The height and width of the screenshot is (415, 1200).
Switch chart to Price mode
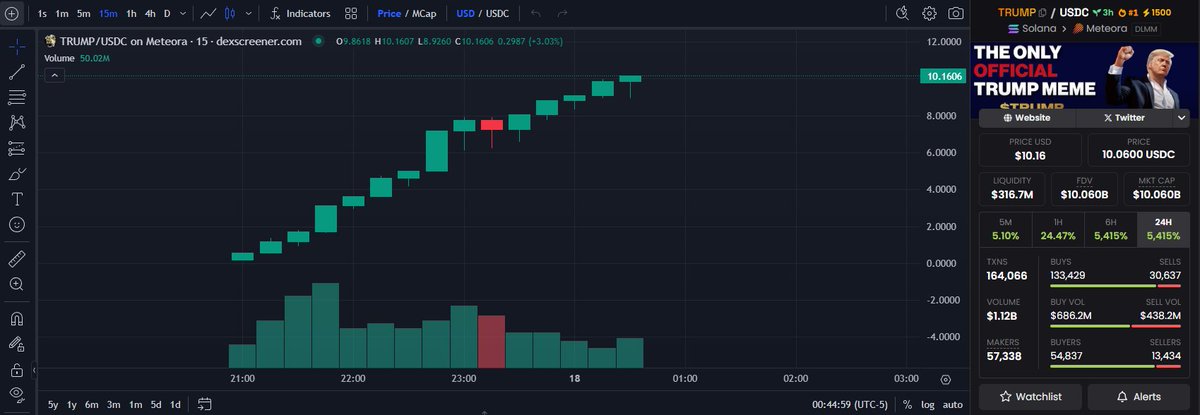coord(388,14)
